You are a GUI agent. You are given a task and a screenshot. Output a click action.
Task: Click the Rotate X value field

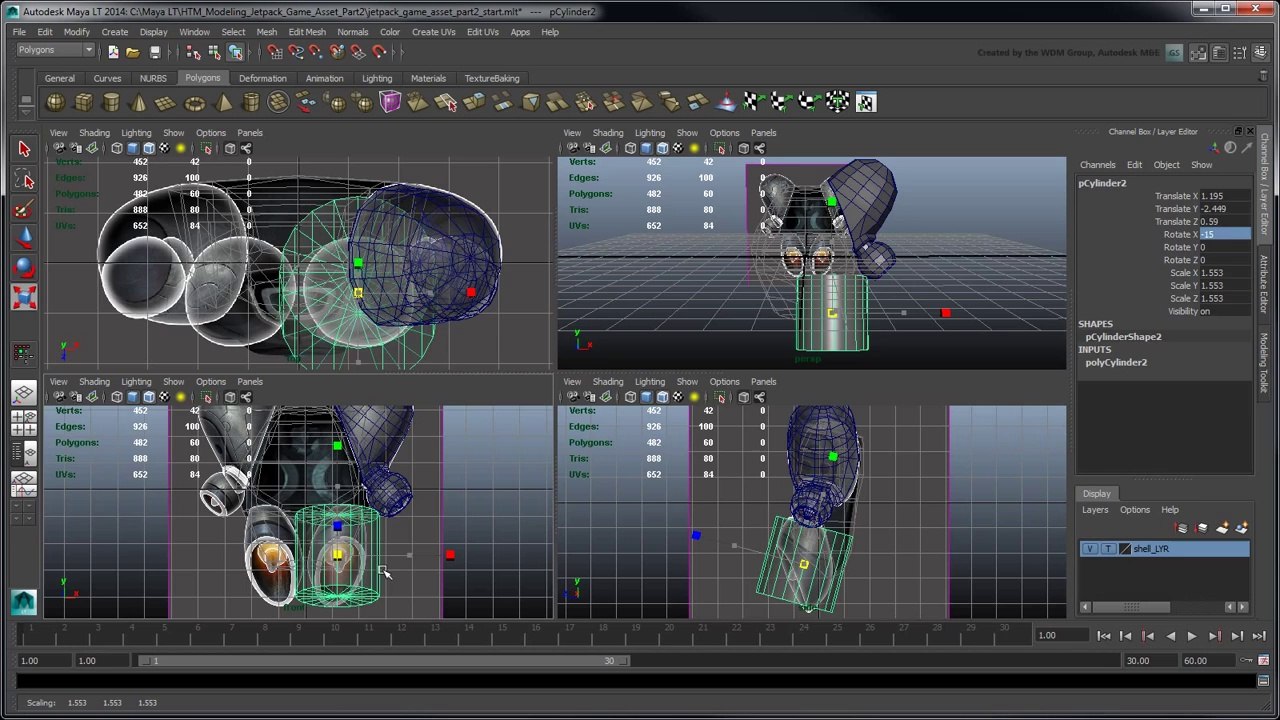(1225, 235)
